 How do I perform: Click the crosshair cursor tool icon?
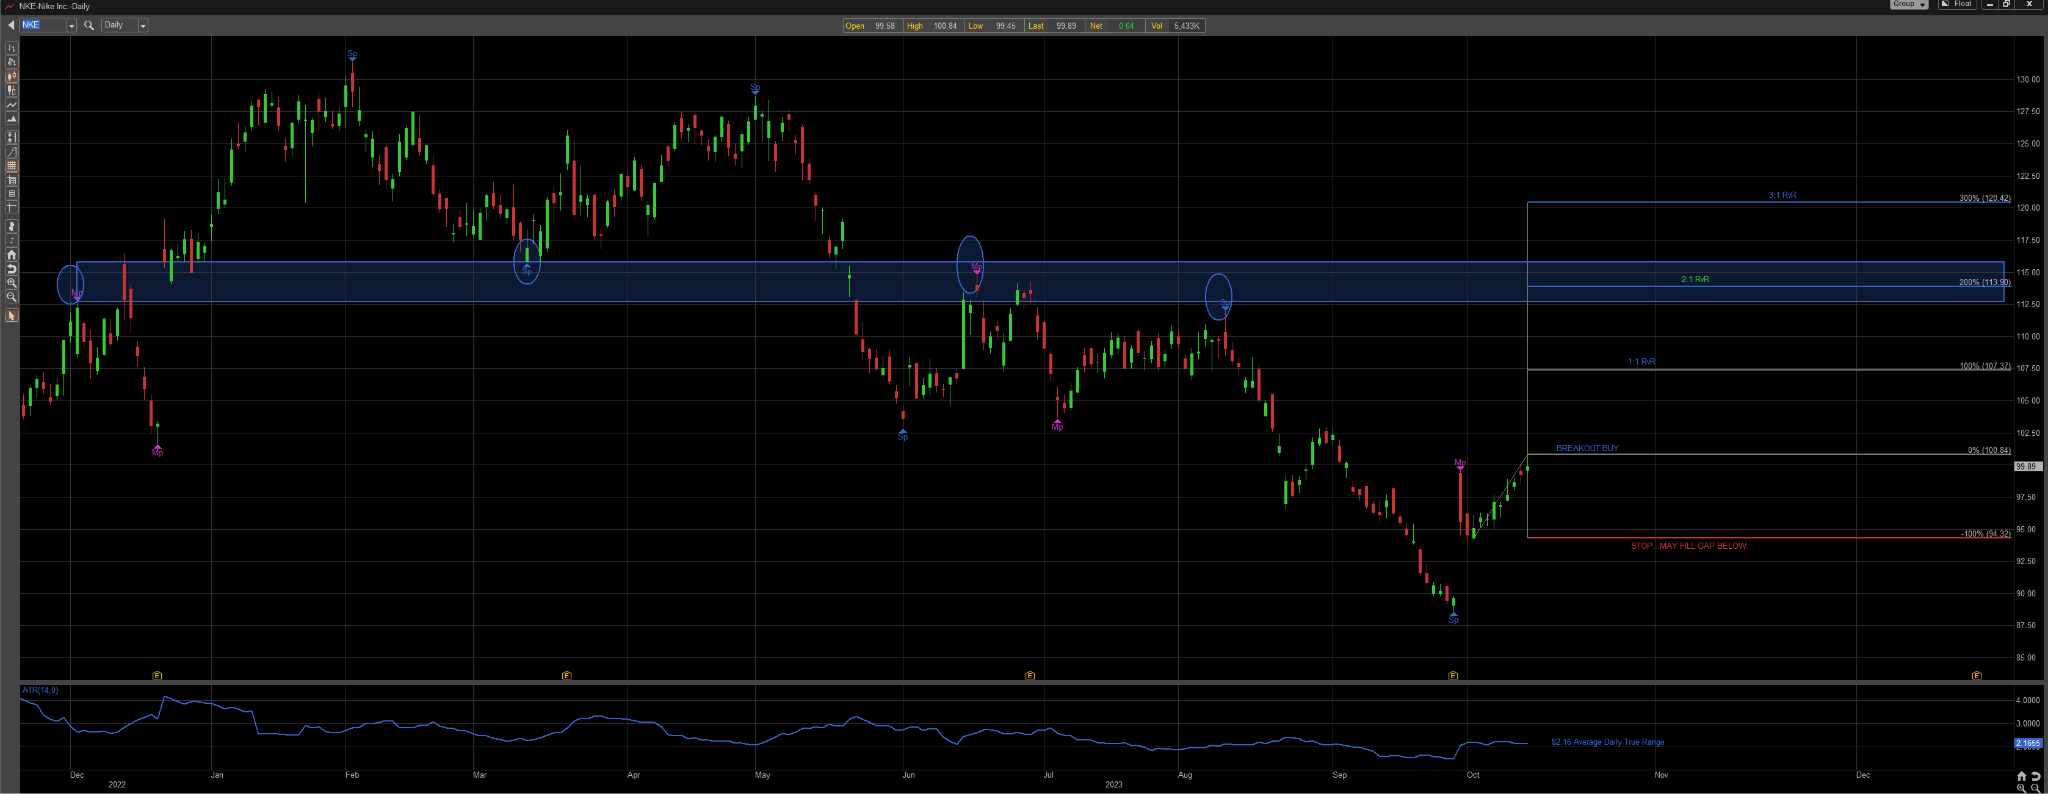click(12, 207)
